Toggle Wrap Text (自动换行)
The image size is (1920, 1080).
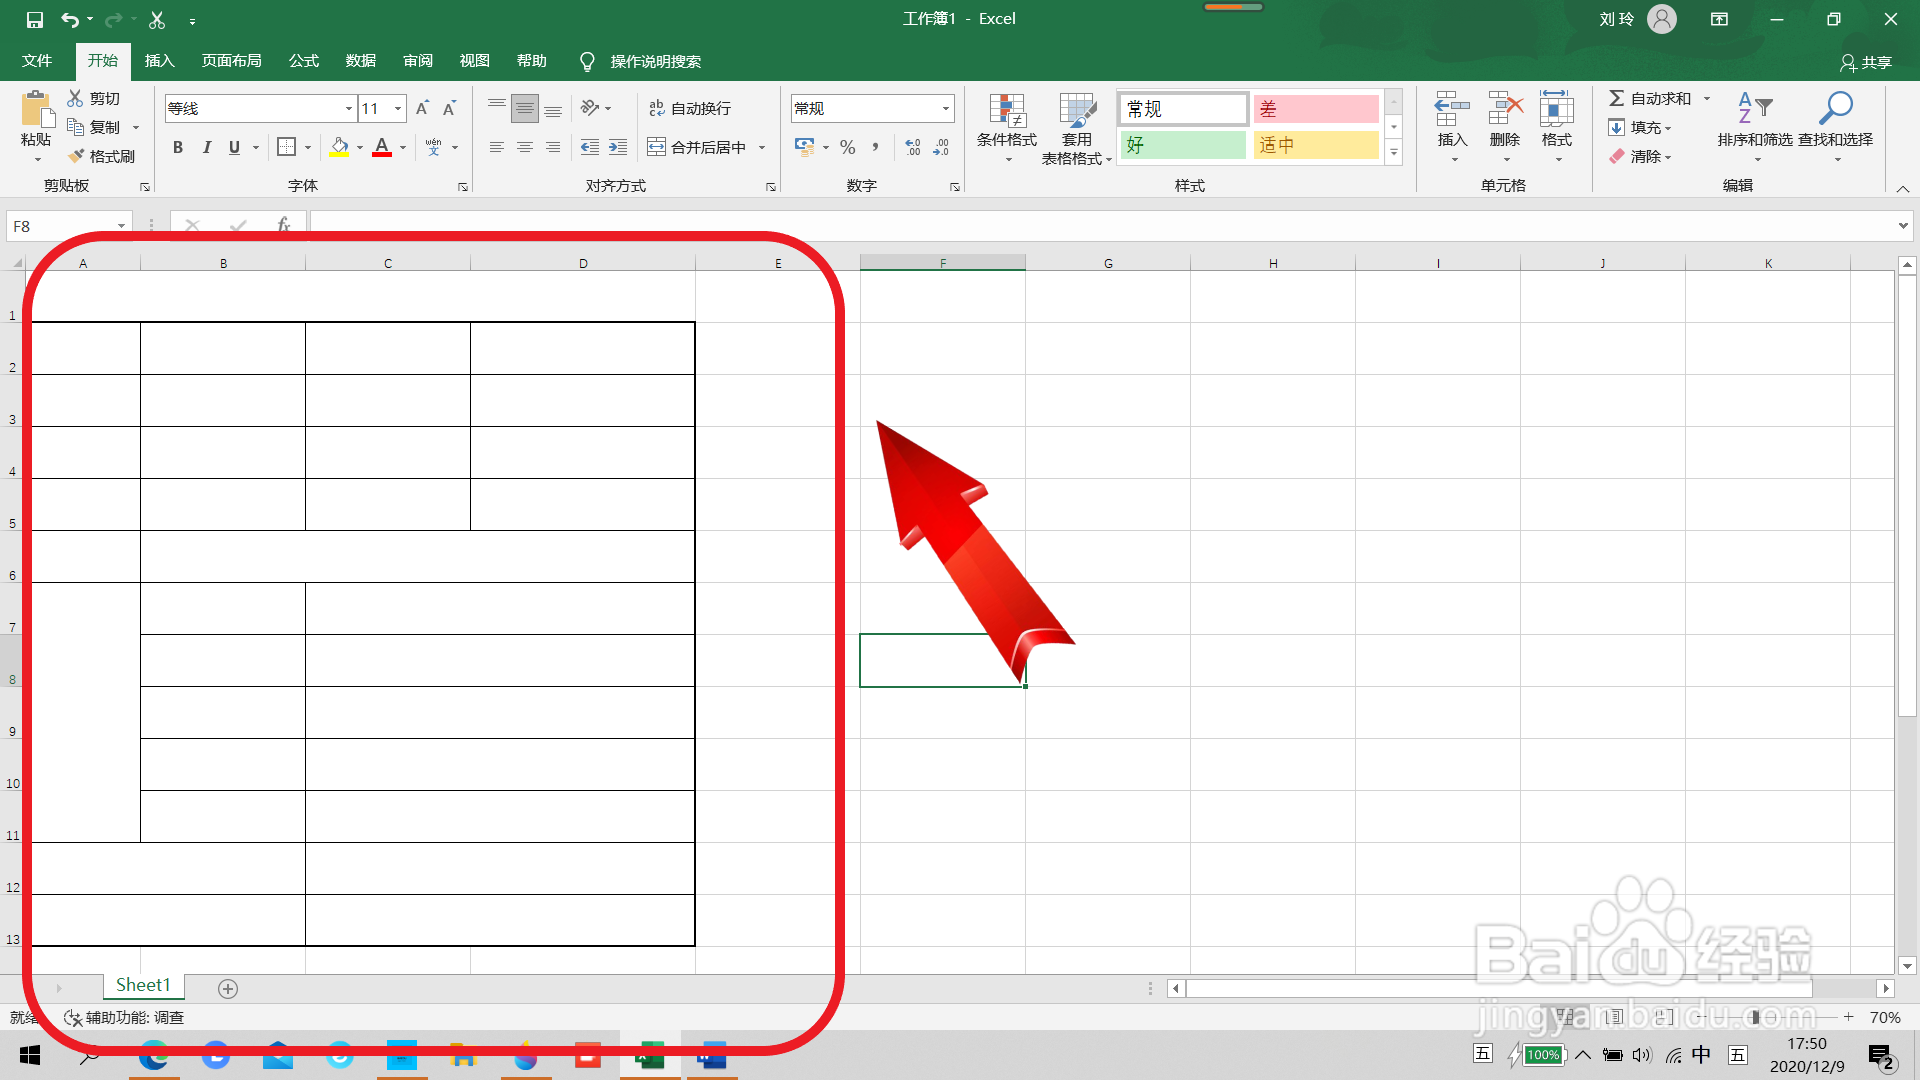[690, 108]
